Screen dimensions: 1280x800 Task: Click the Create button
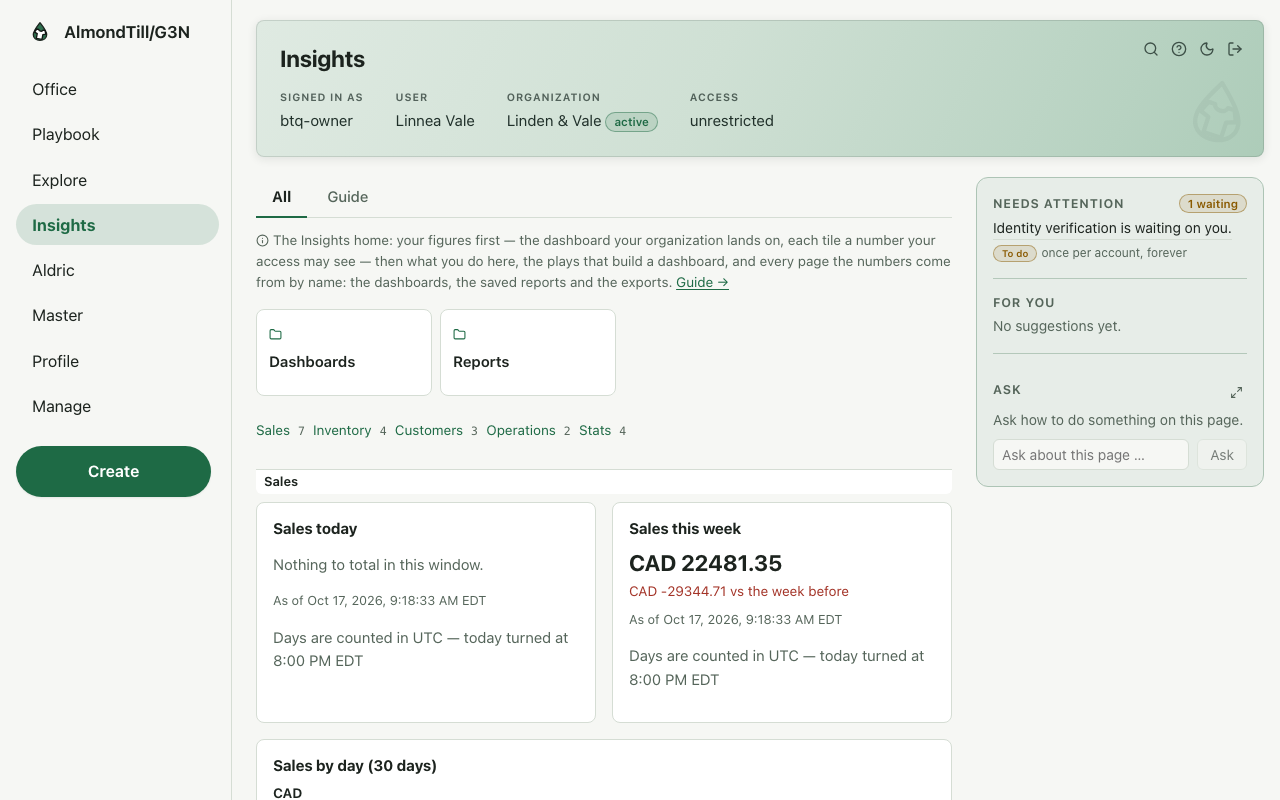pos(113,471)
